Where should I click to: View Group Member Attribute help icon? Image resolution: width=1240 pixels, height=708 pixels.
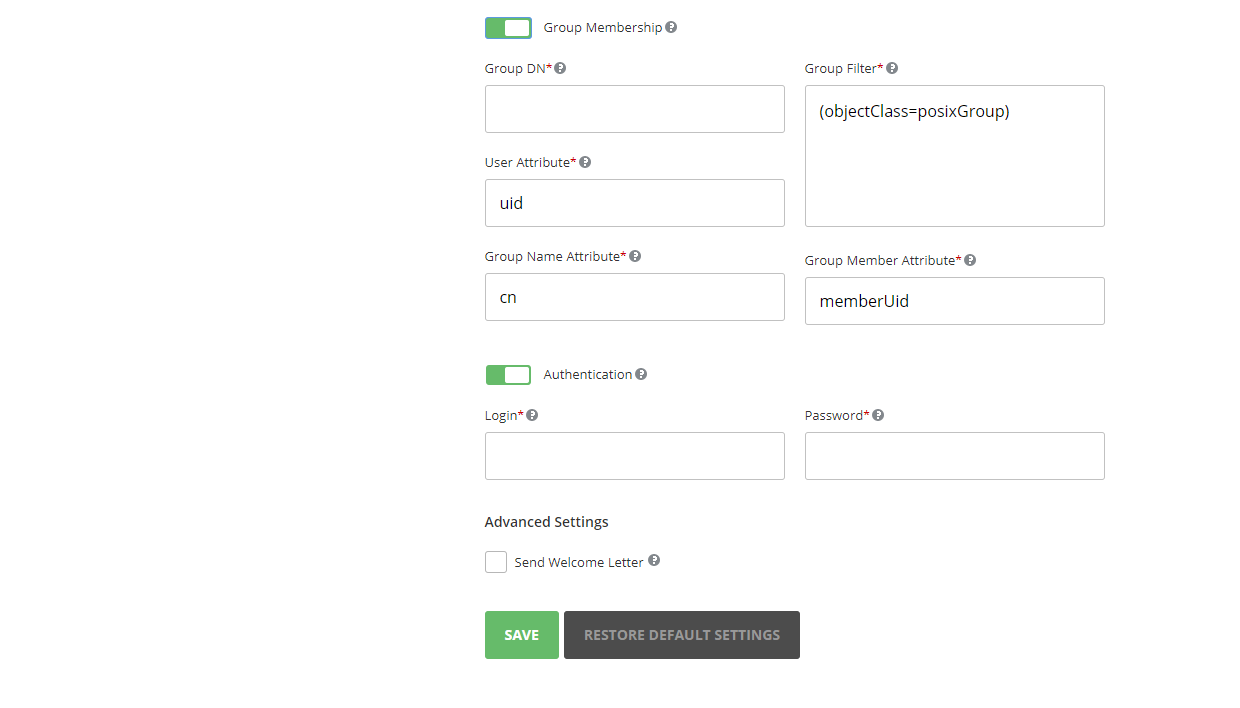pos(969,259)
